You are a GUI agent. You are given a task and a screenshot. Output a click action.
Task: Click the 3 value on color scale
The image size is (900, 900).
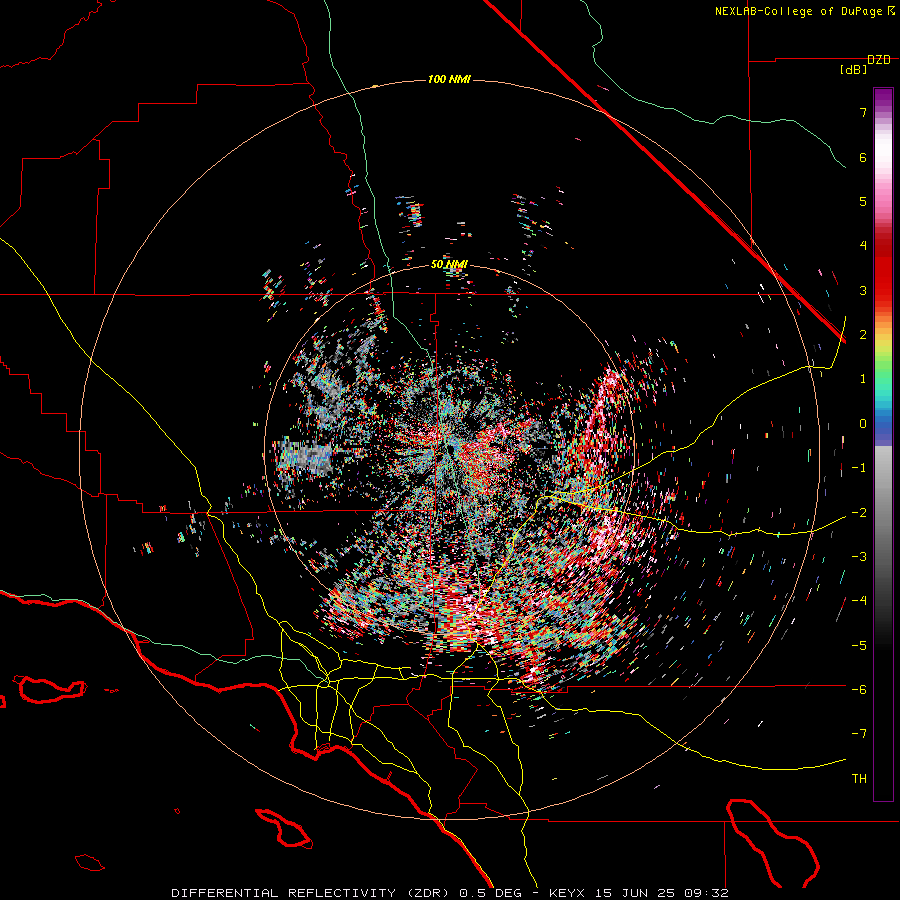[x=863, y=290]
